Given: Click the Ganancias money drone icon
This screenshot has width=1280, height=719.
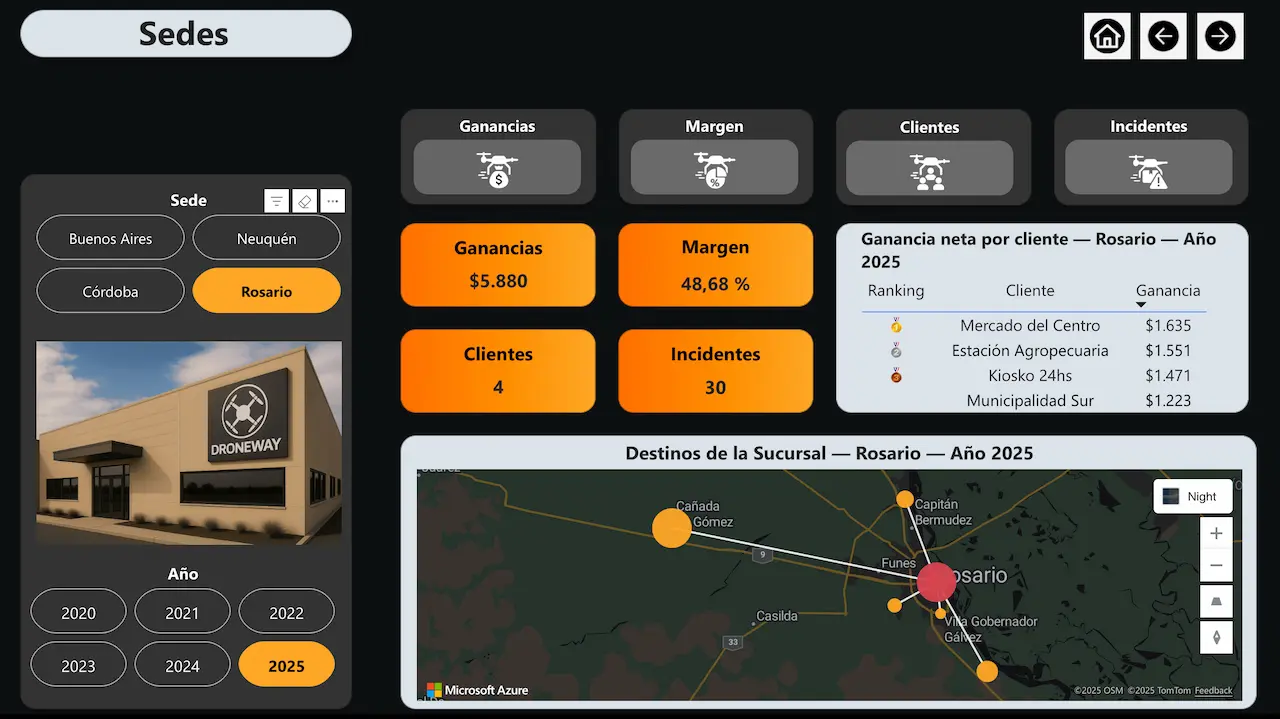Looking at the screenshot, I should pos(498,168).
